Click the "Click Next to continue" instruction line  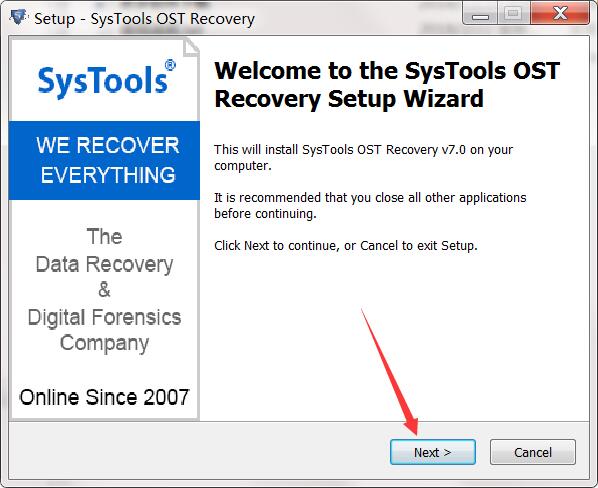tap(346, 246)
